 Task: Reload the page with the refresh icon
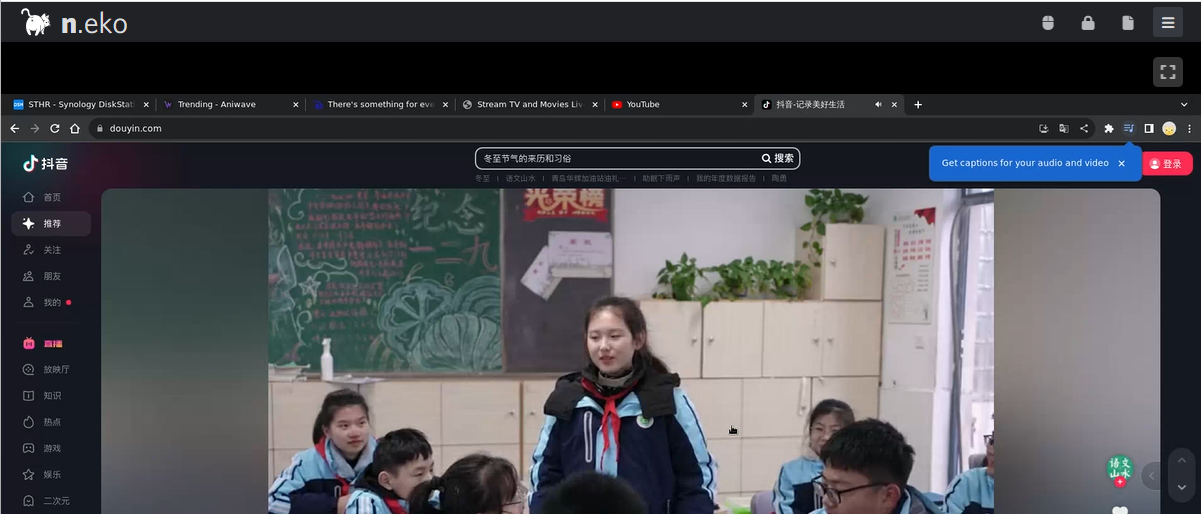point(55,128)
